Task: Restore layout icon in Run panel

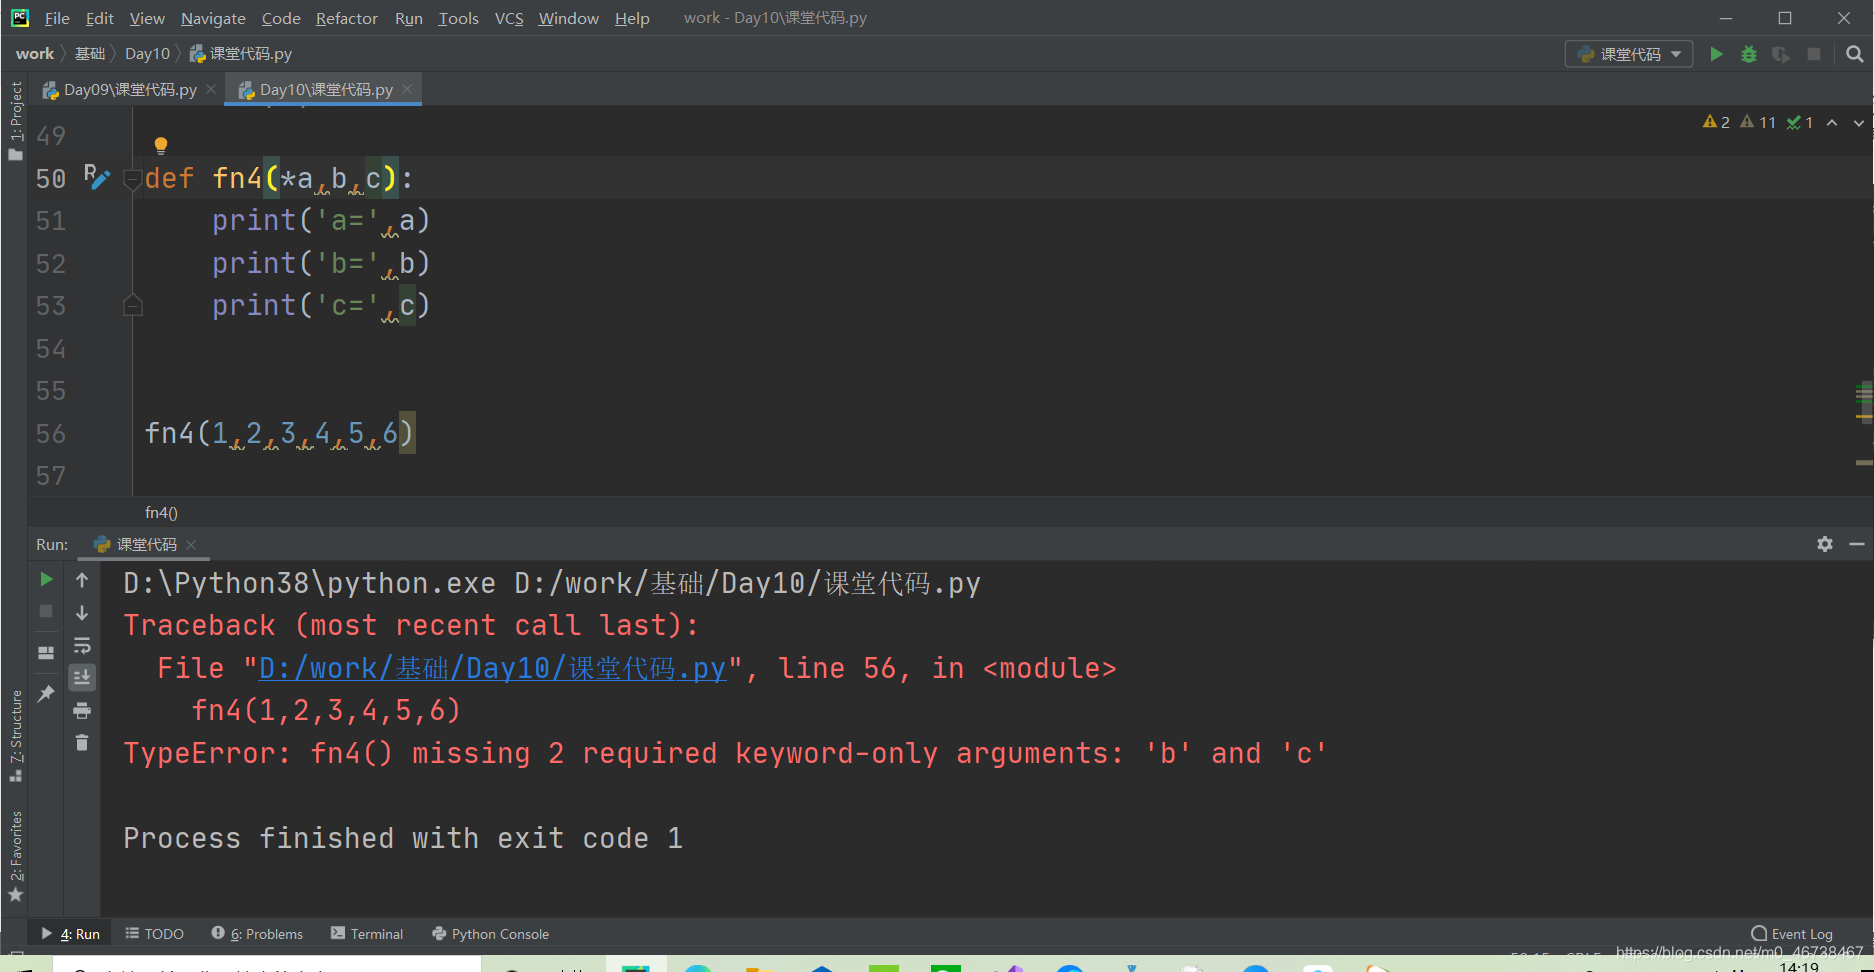Action: (46, 653)
